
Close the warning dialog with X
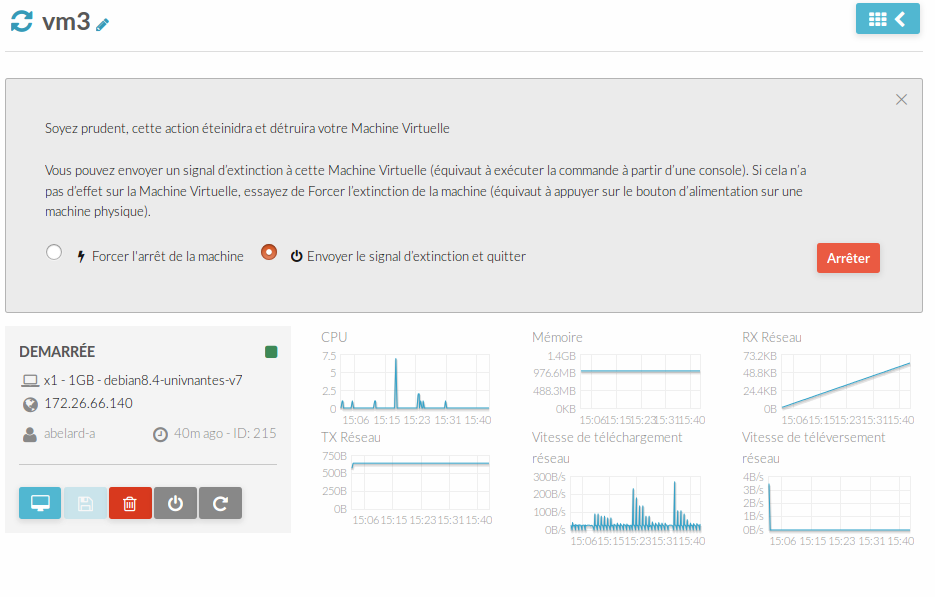(x=901, y=100)
